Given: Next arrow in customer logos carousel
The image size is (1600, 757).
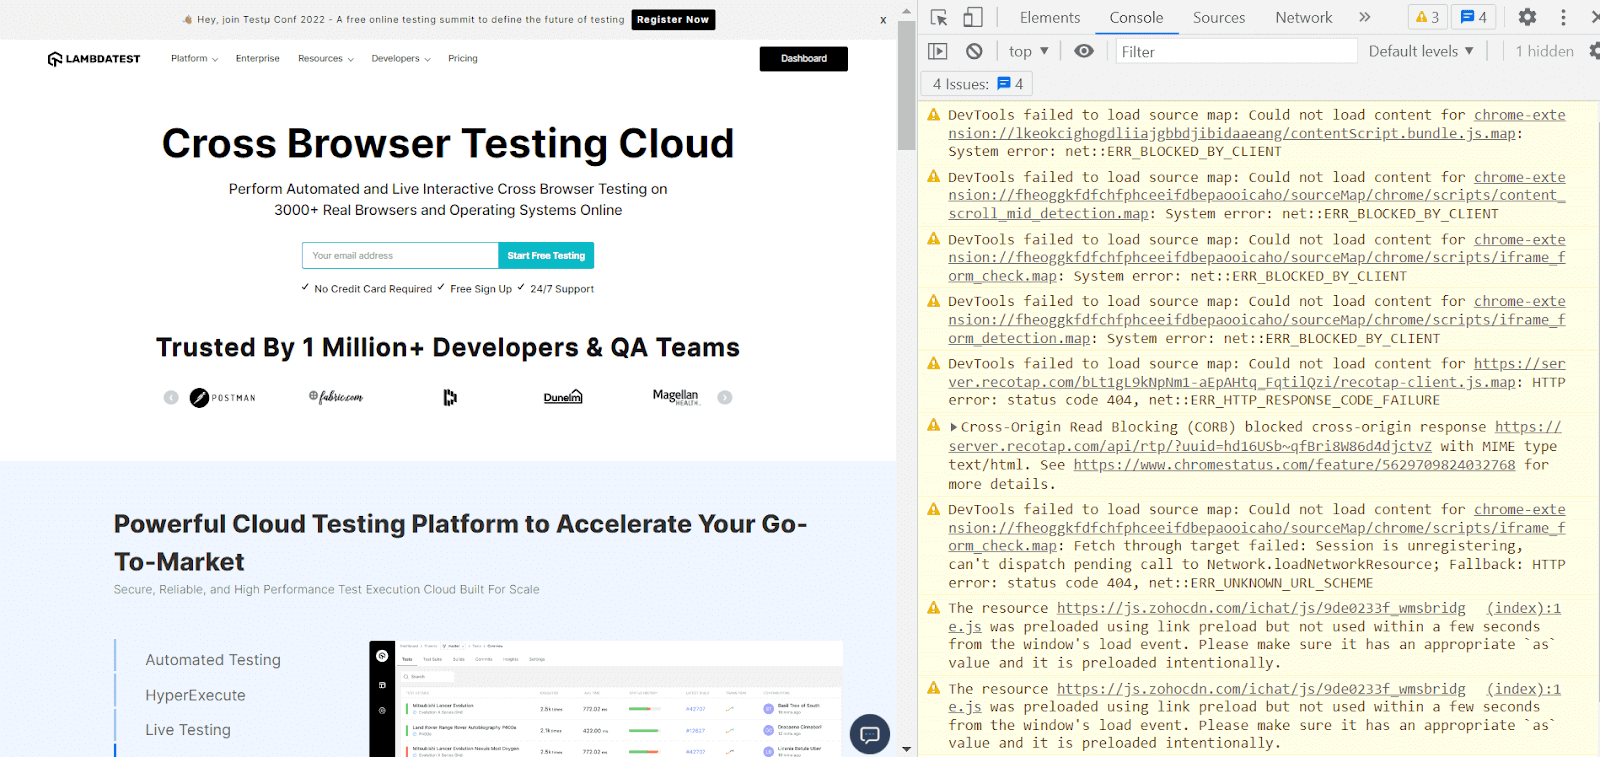Looking at the screenshot, I should point(725,397).
